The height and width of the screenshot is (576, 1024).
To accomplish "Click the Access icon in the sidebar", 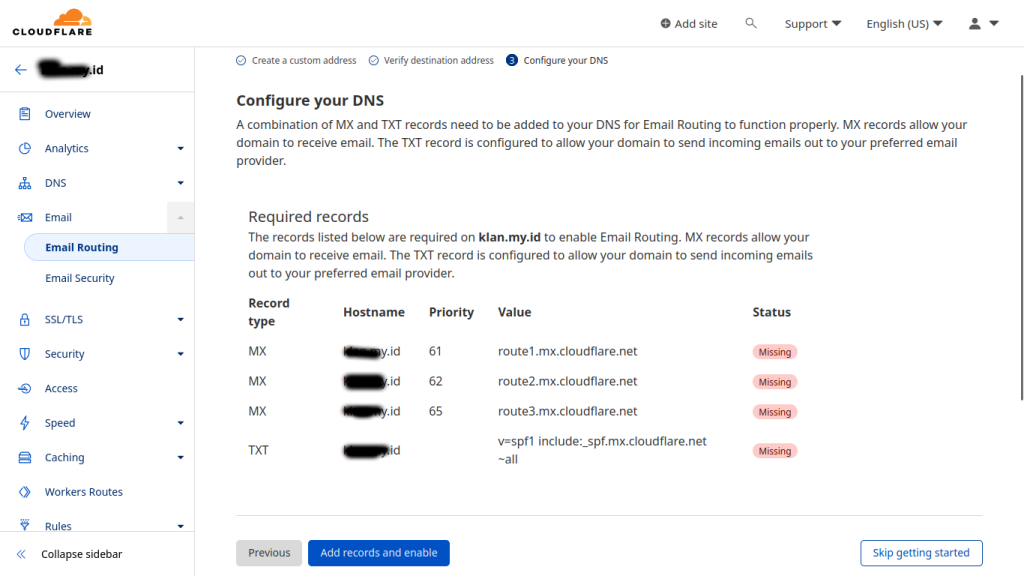I will pyautogui.click(x=25, y=389).
